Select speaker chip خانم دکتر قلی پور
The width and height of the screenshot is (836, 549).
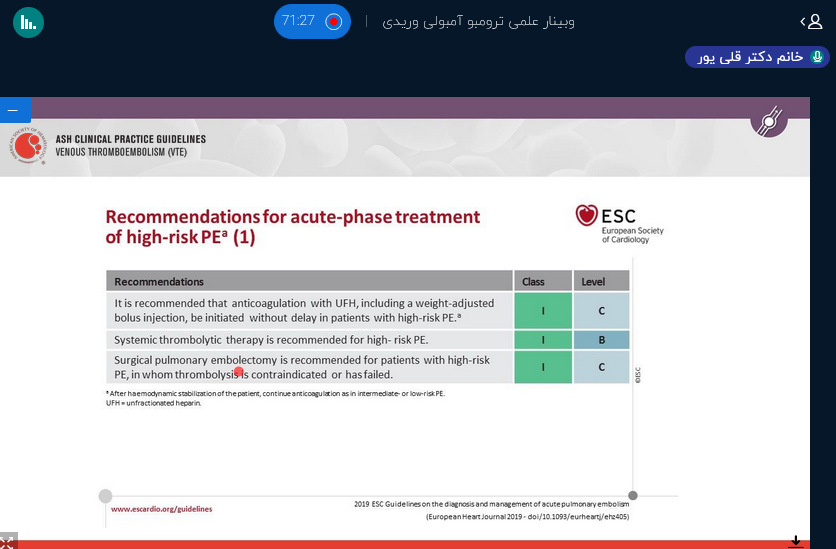pyautogui.click(x=757, y=56)
